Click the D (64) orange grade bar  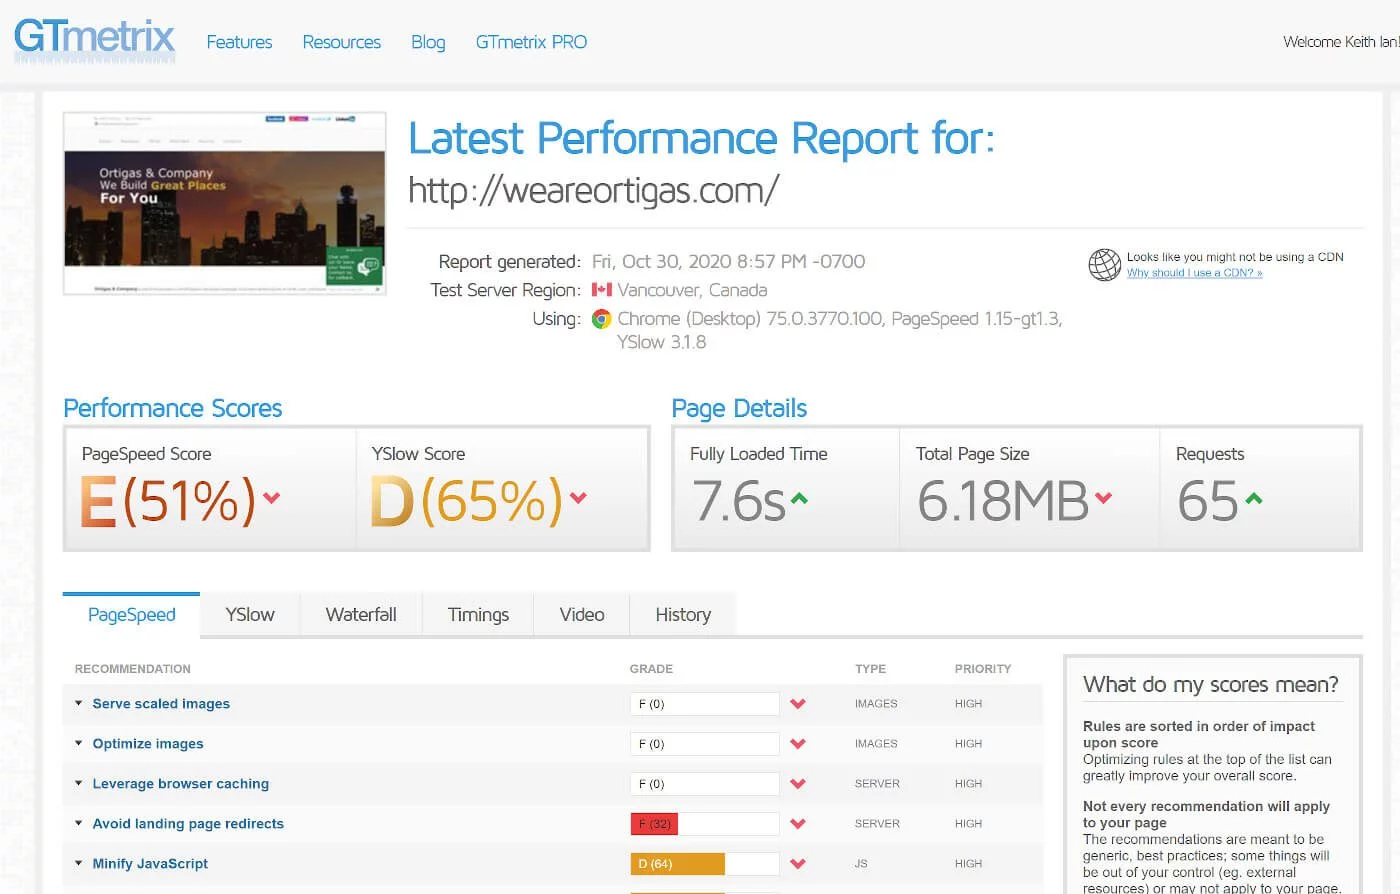point(677,864)
